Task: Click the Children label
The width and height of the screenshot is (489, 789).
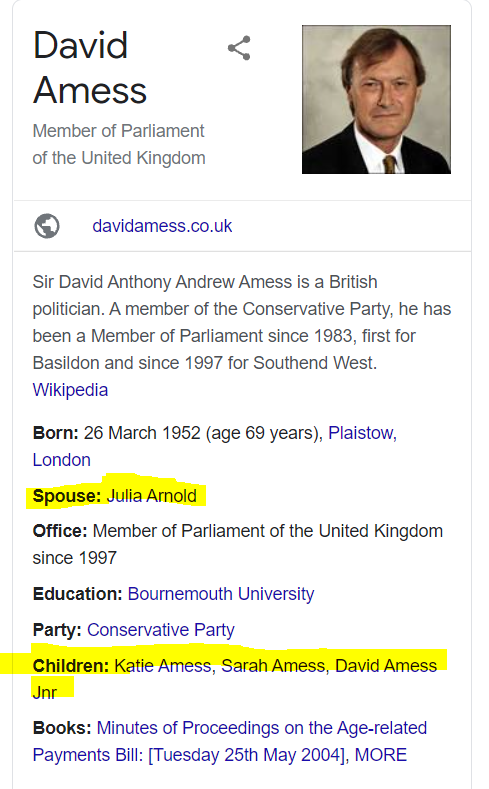Action: [x=71, y=666]
